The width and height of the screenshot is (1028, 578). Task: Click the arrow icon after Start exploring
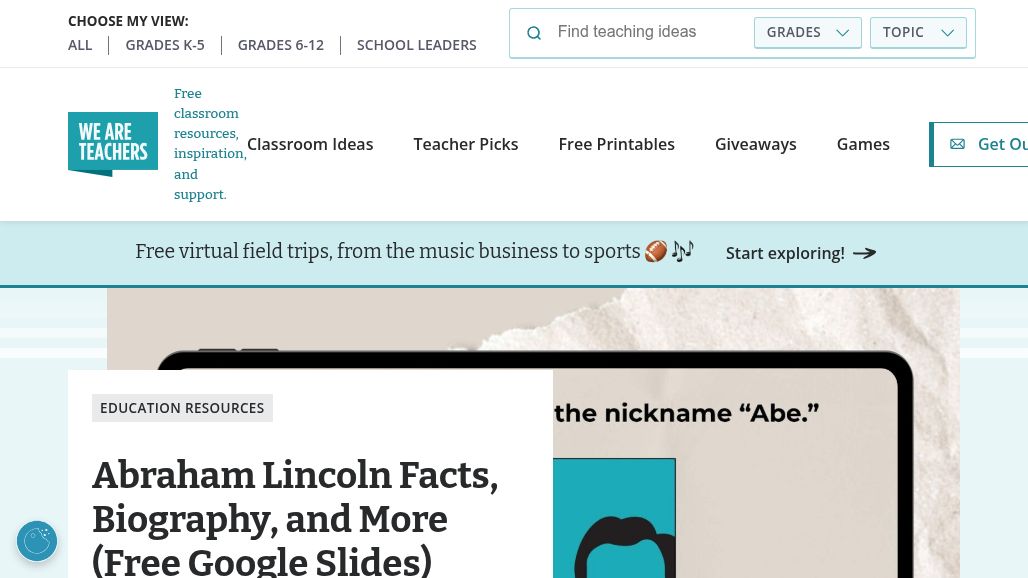pyautogui.click(x=865, y=253)
